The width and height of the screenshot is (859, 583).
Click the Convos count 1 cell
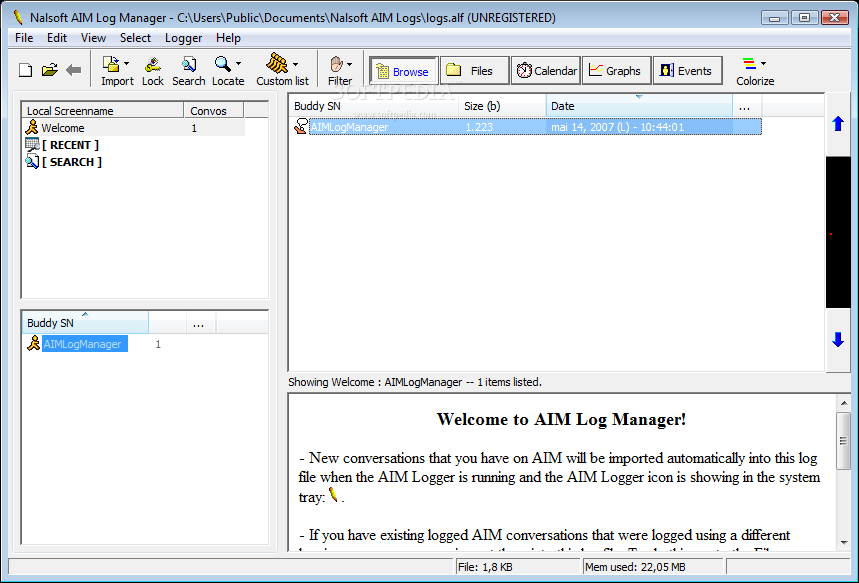coord(194,128)
